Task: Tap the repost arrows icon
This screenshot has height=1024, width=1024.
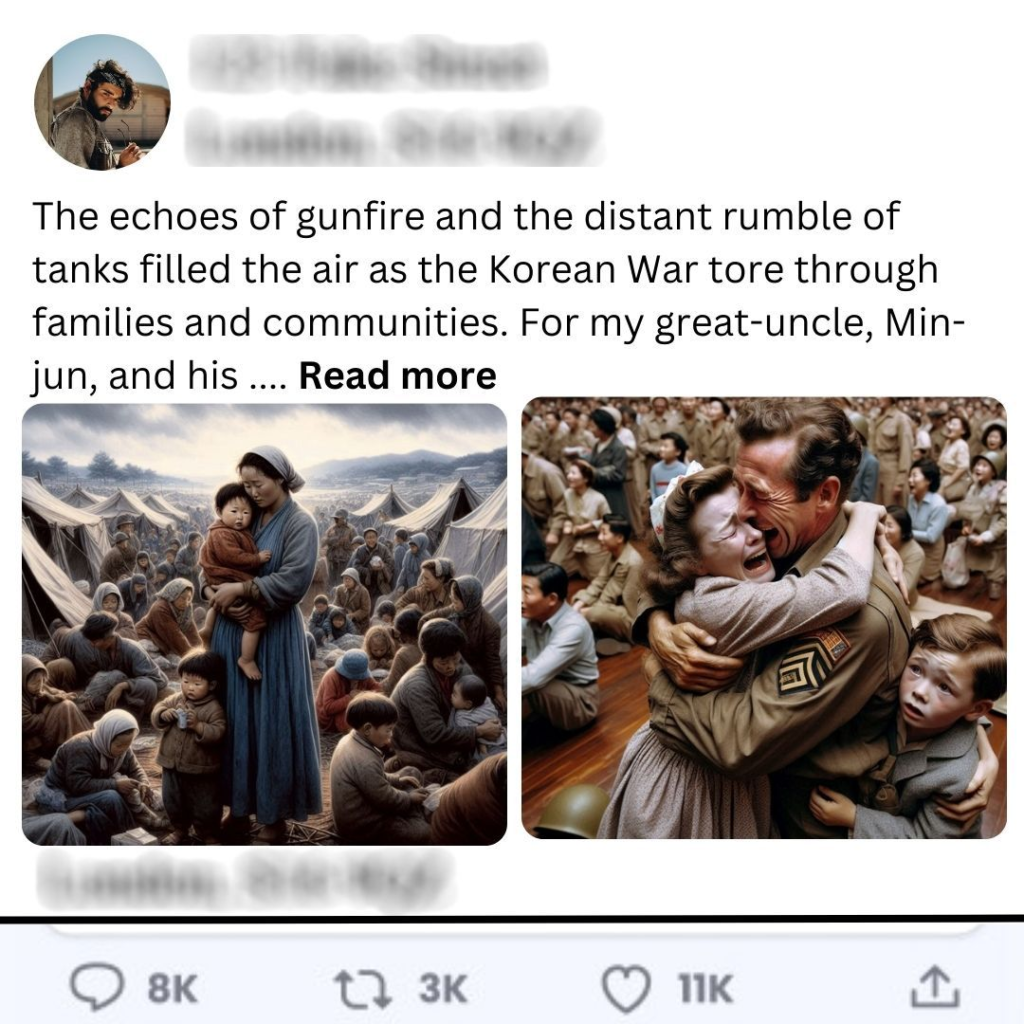Action: (361, 989)
